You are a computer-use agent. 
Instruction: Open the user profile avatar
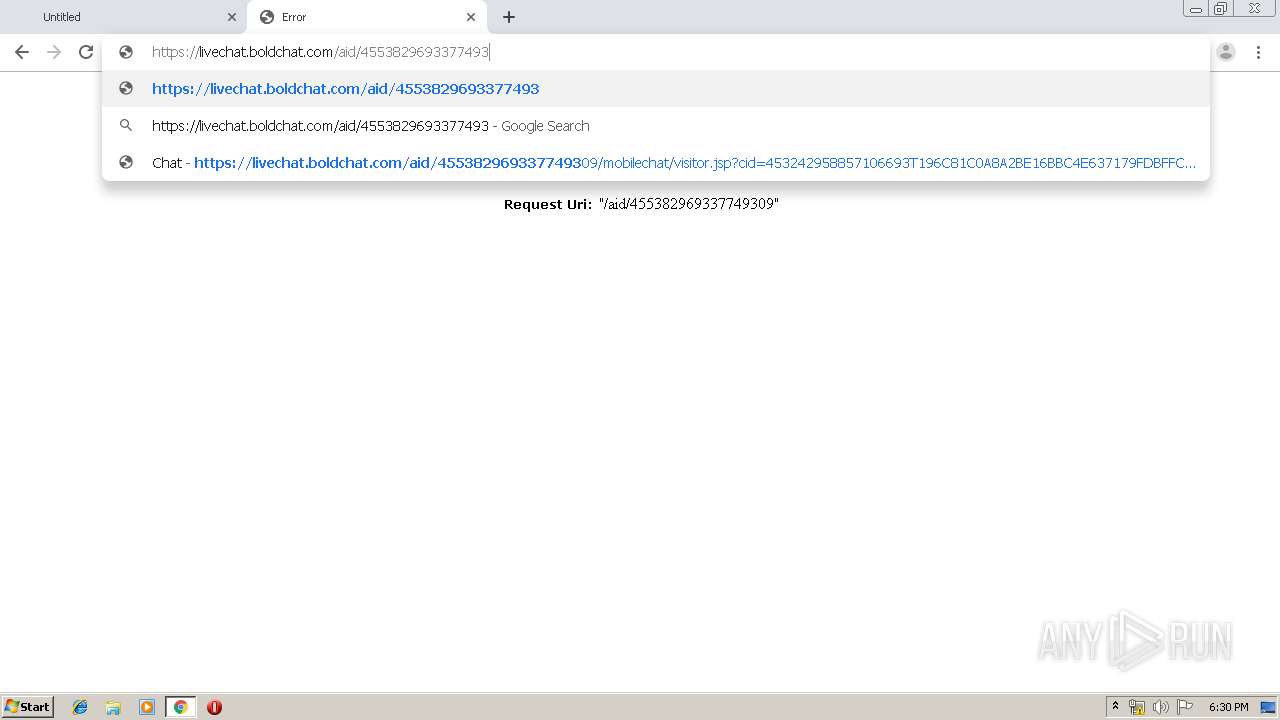[1226, 52]
